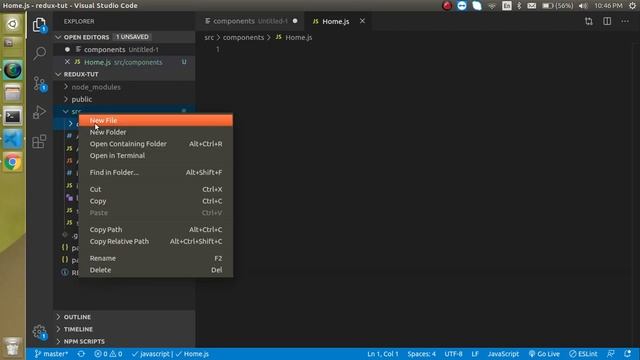The height and width of the screenshot is (360, 640).
Task: Click the Synchronize Changes icon in status bar
Action: [x=81, y=354]
